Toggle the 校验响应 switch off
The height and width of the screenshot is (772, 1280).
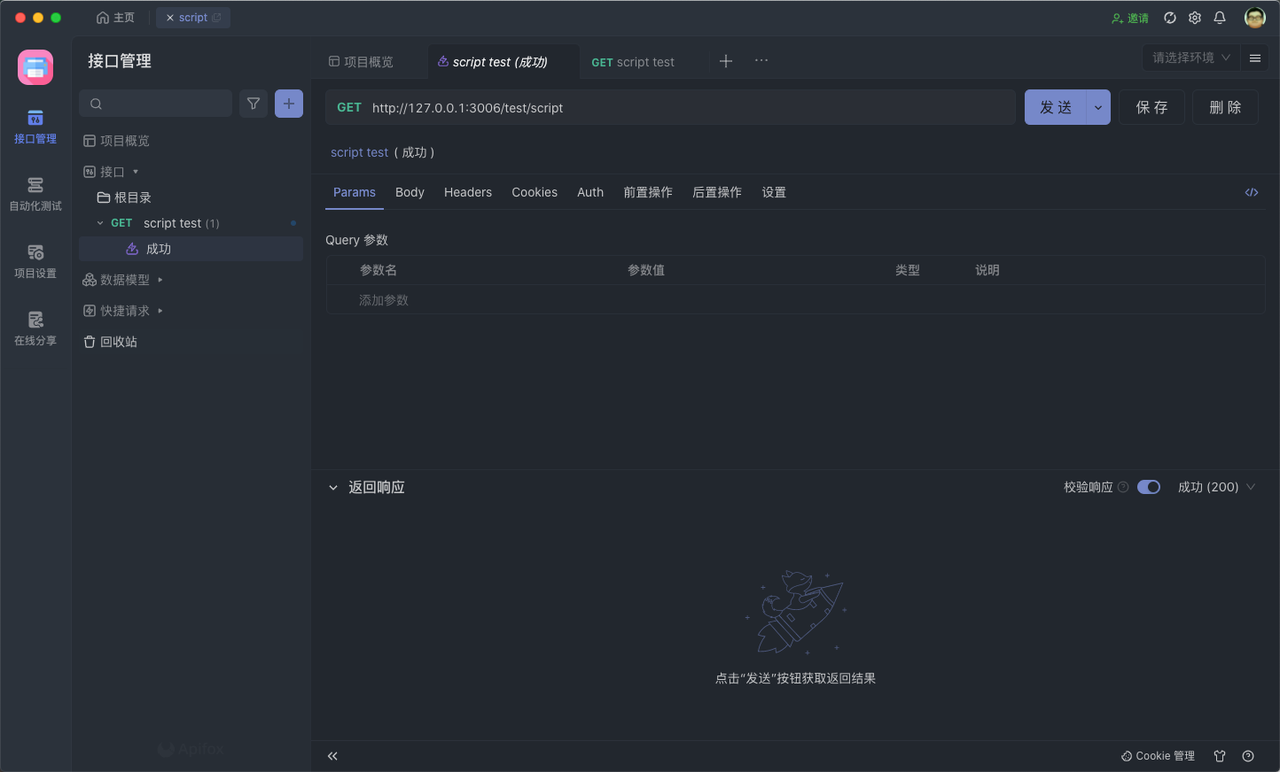(x=1148, y=487)
